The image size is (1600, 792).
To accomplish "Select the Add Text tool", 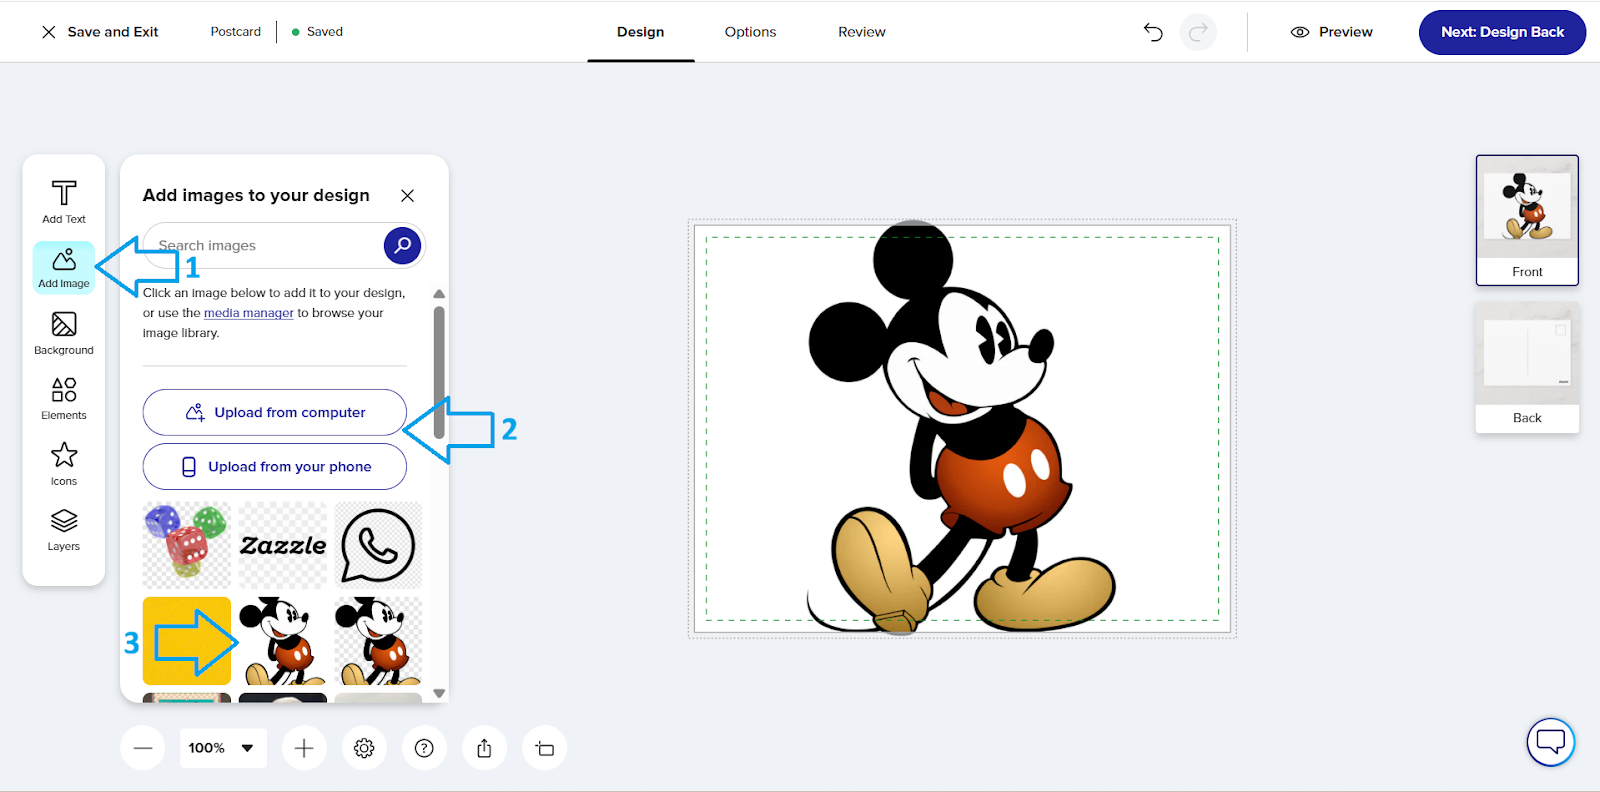I will pos(64,201).
